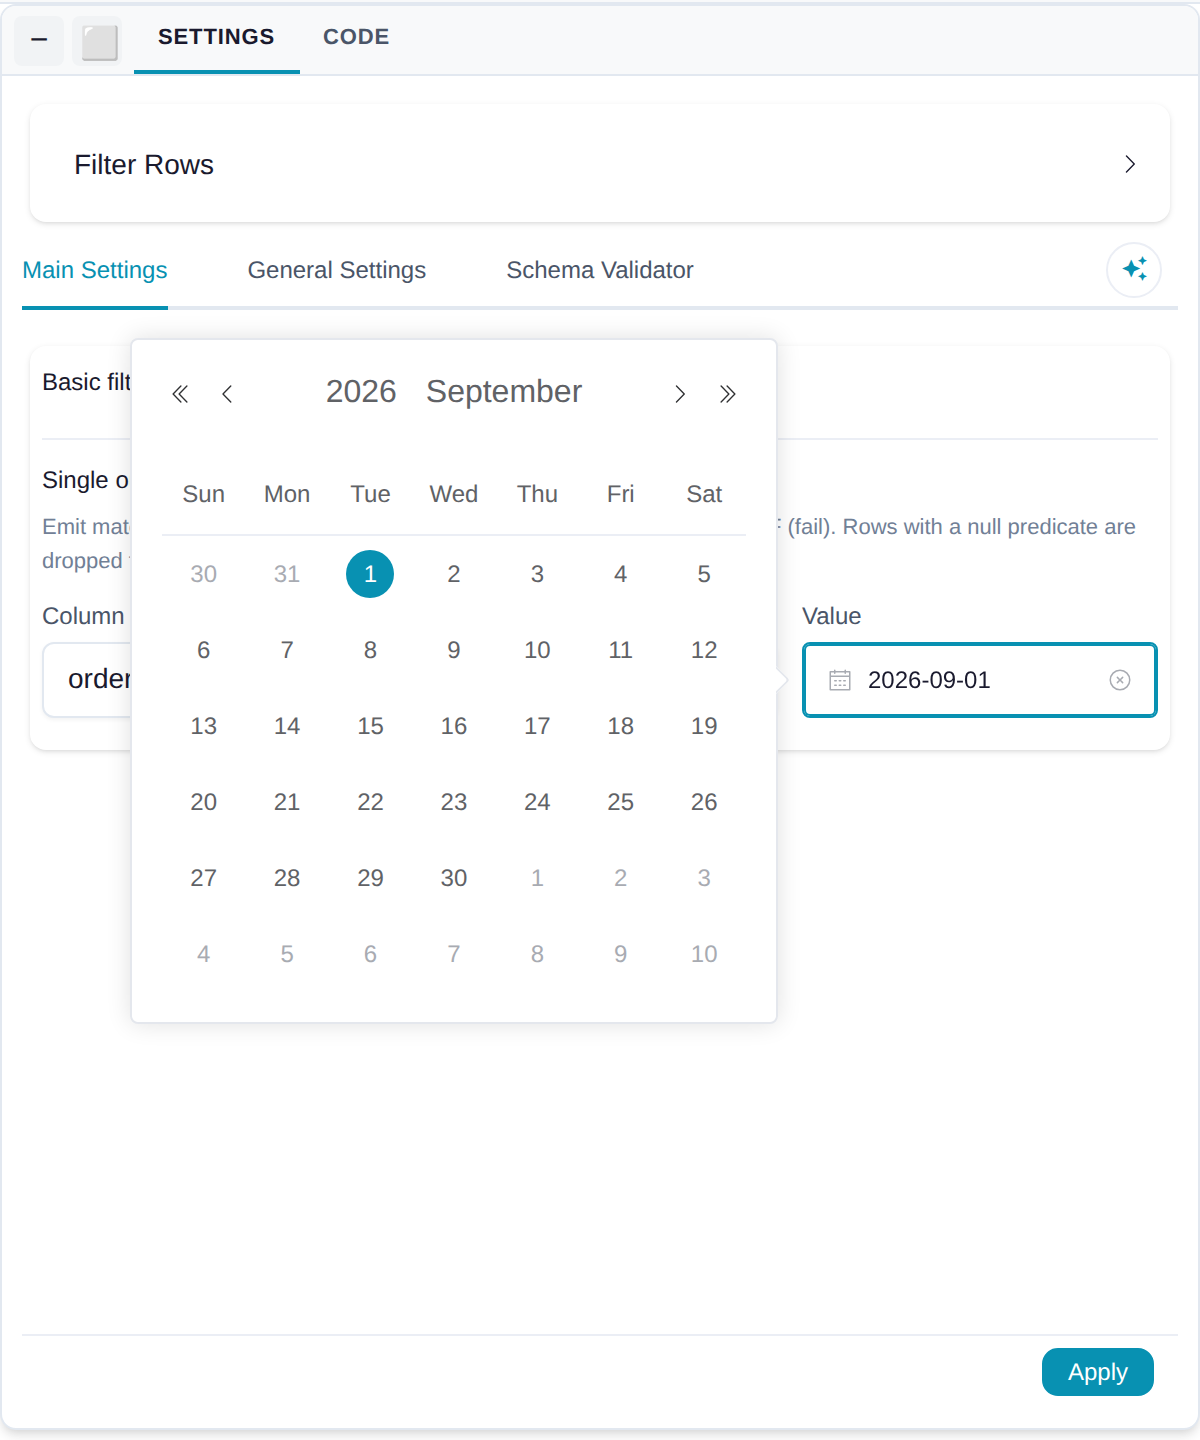This screenshot has width=1200, height=1440.
Task: Go to previous year with double-left arrows
Action: 180,394
